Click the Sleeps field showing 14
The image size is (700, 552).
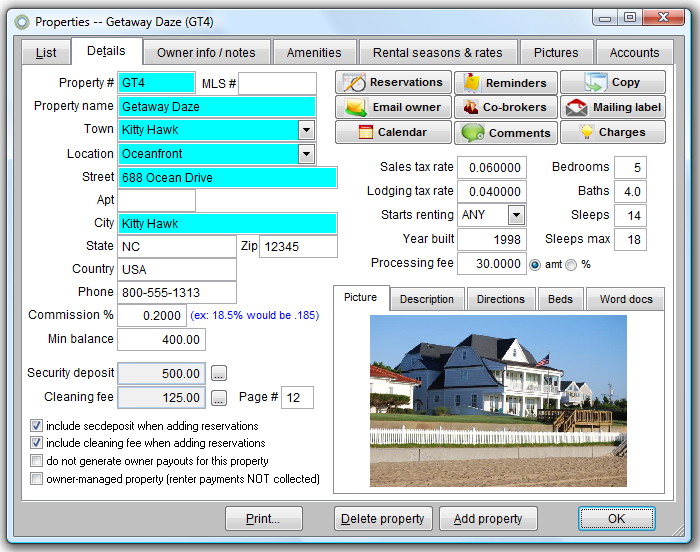pos(630,215)
